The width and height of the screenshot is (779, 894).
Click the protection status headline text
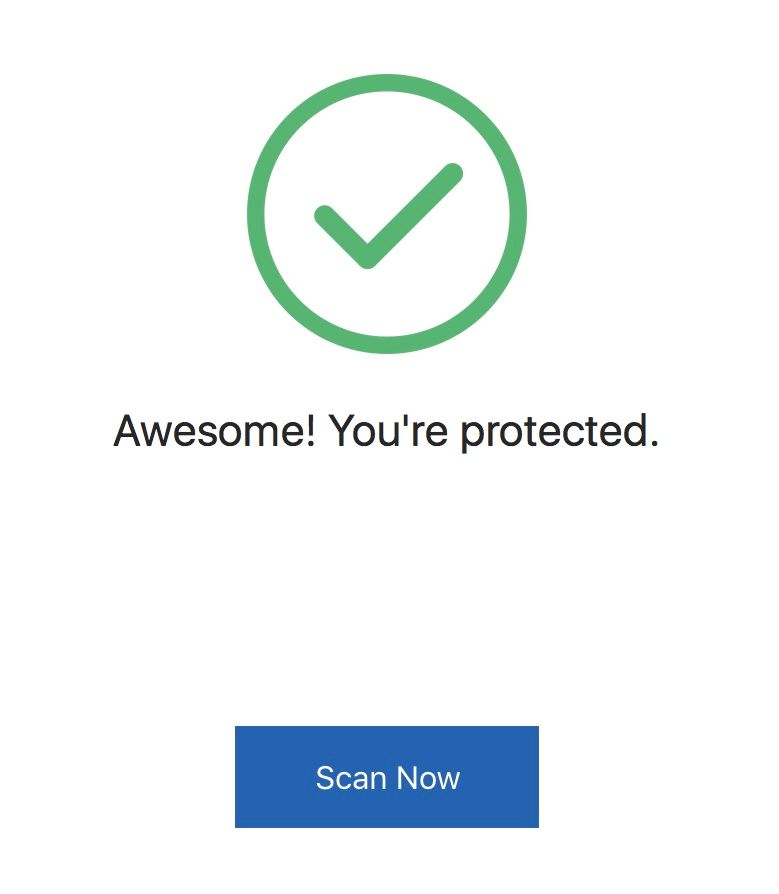(x=386, y=432)
